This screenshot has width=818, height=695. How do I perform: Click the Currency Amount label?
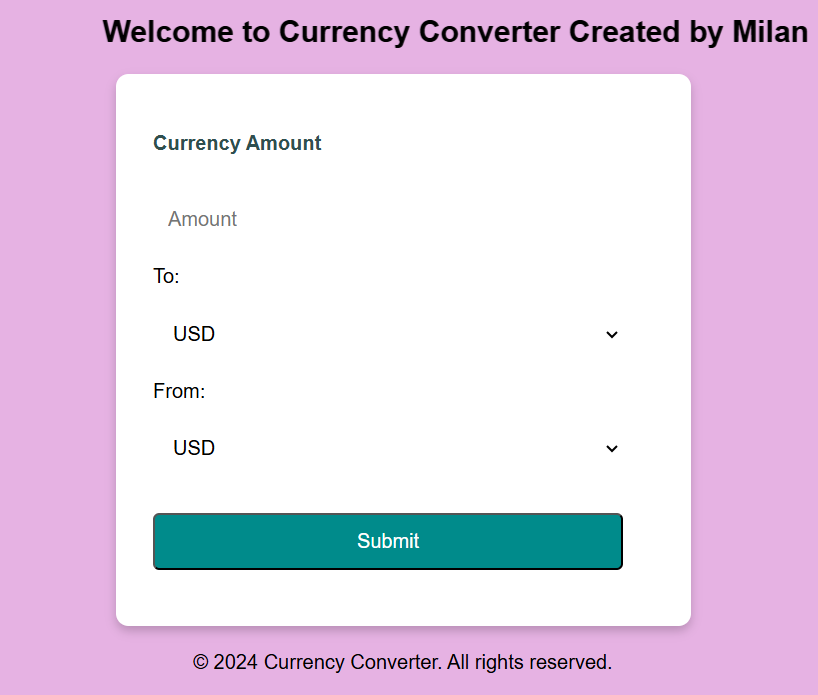(x=237, y=143)
